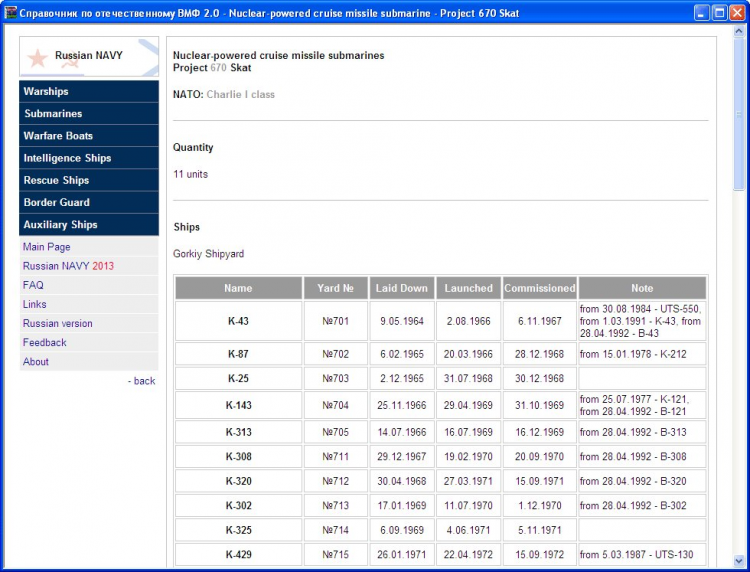Minimize the reference window
Image resolution: width=750 pixels, height=572 pixels.
pos(702,13)
